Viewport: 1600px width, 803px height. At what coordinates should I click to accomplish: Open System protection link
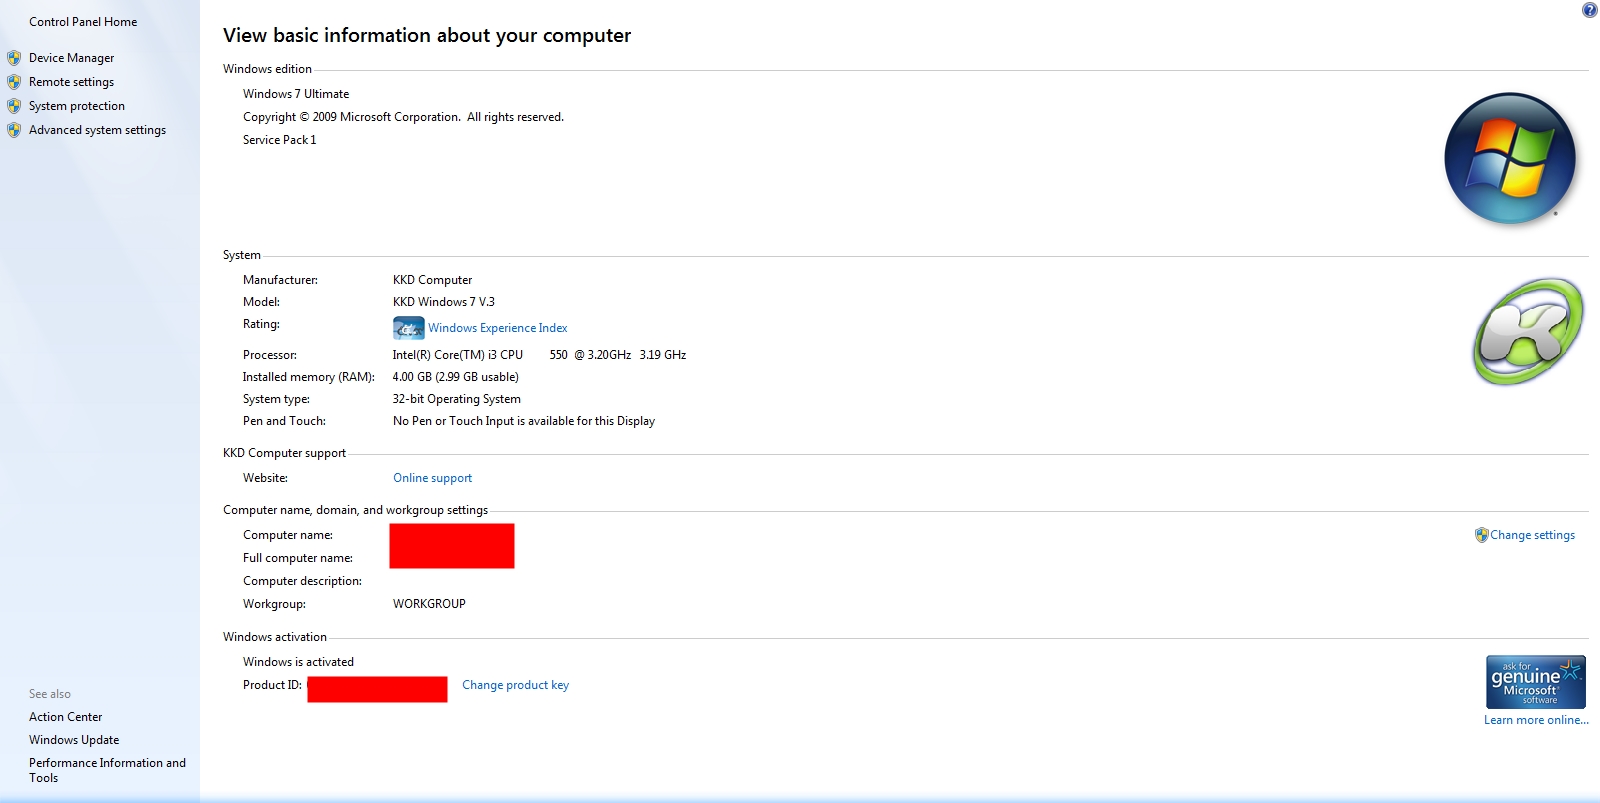[77, 106]
